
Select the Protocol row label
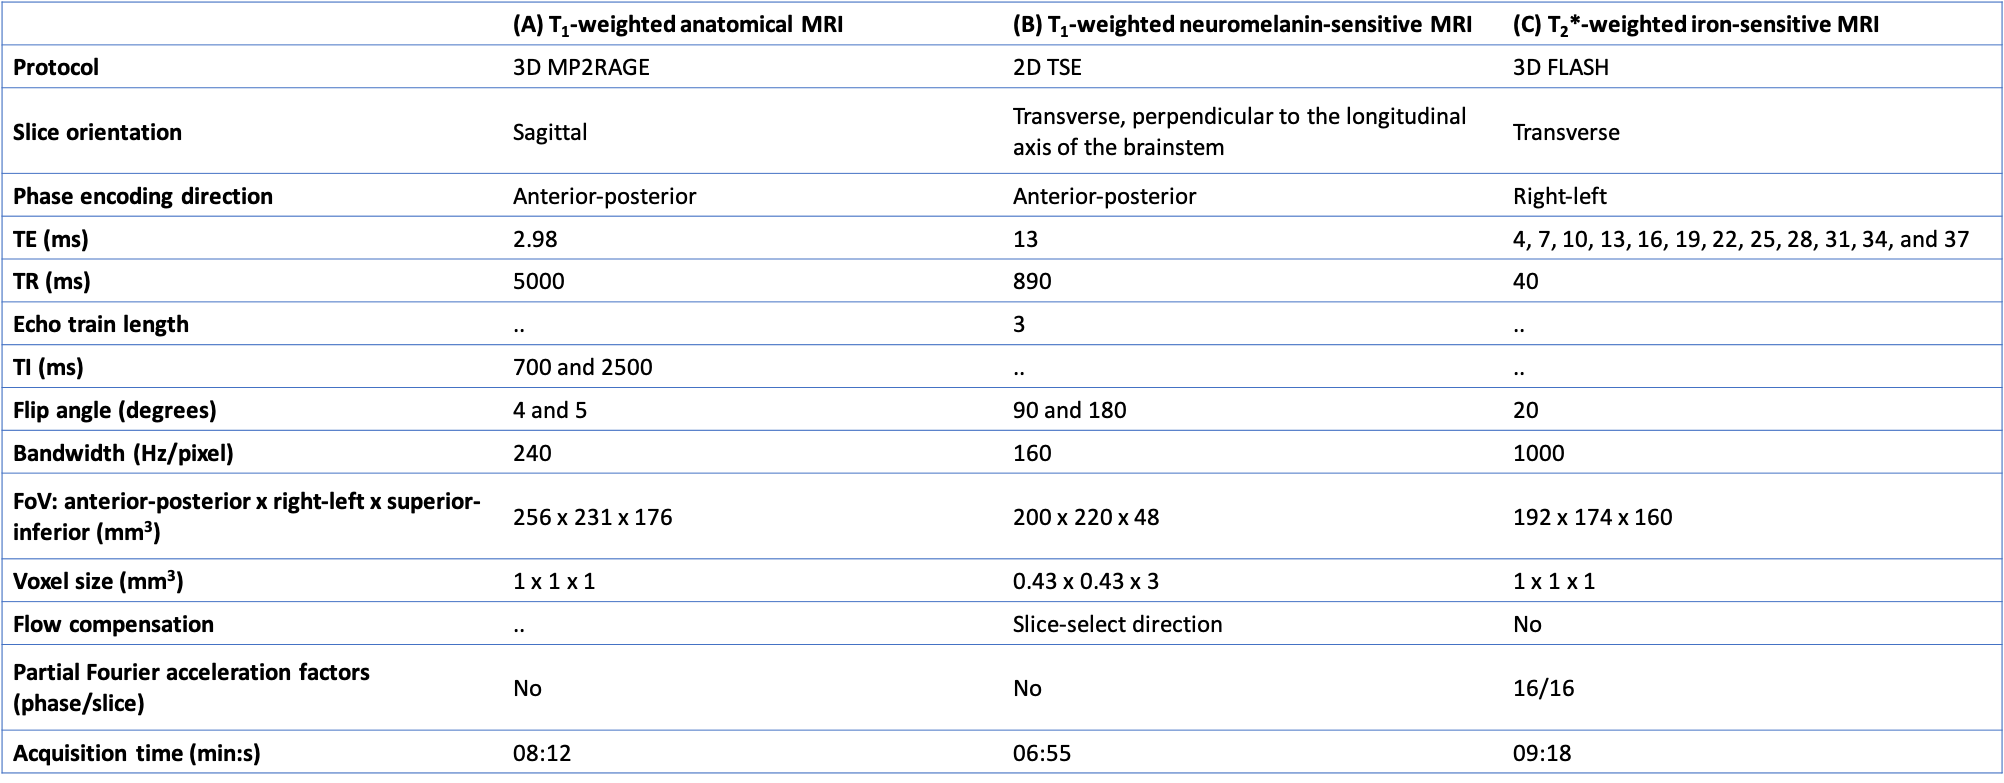coord(56,68)
